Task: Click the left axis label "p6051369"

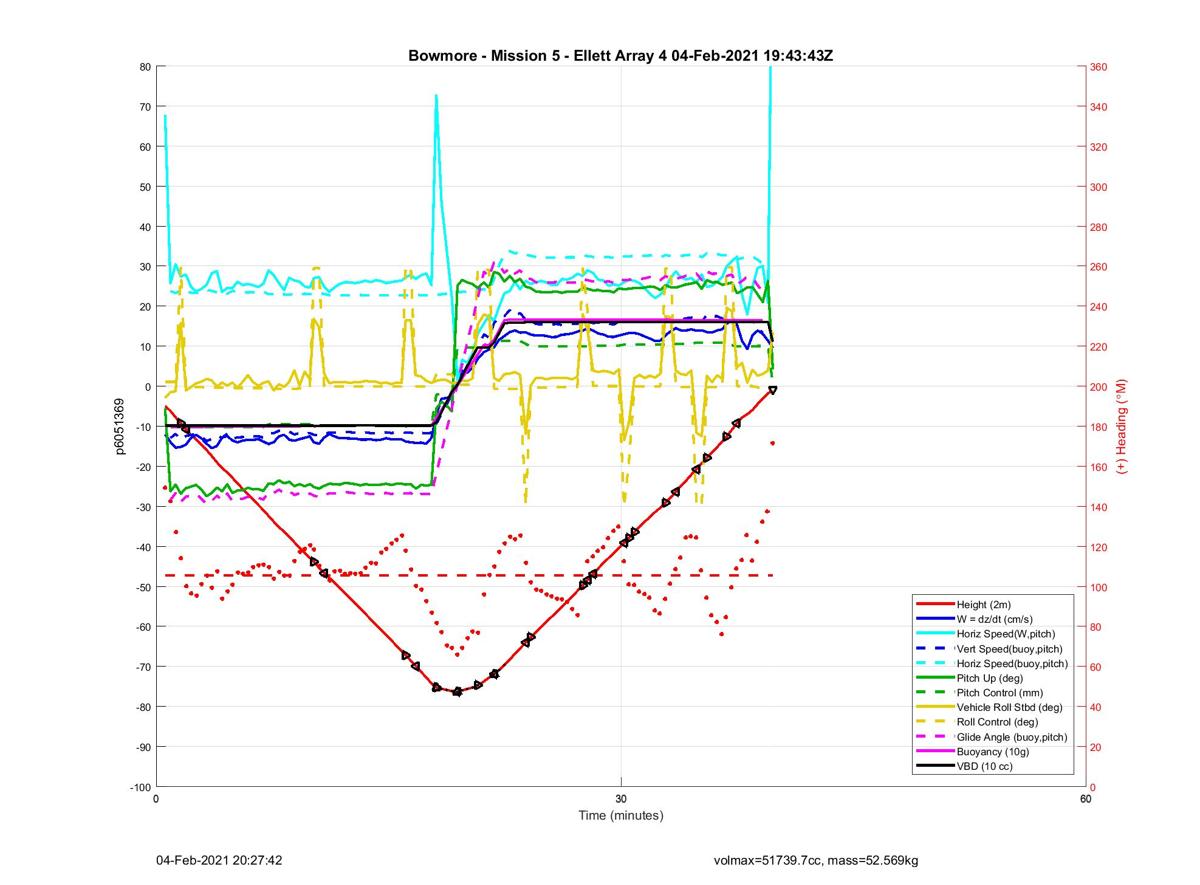Action: [x=121, y=426]
